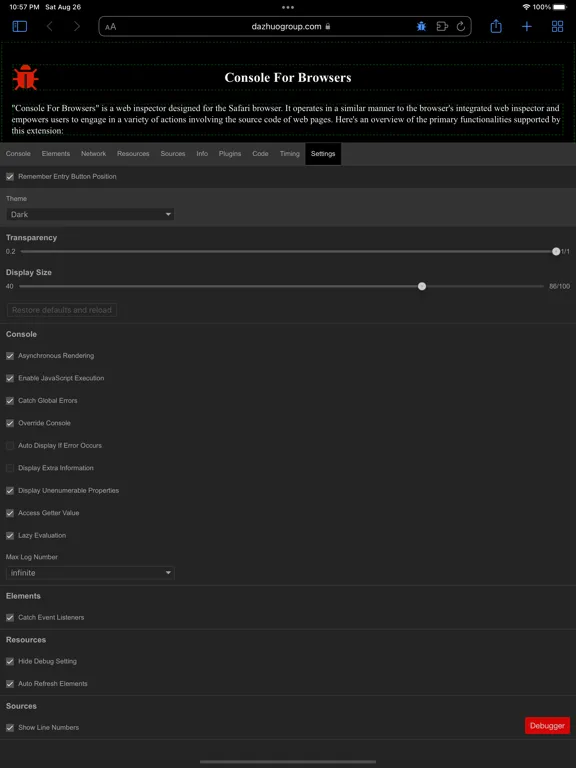Click the Console For Browsers heading
576x768 pixels.
288,77
